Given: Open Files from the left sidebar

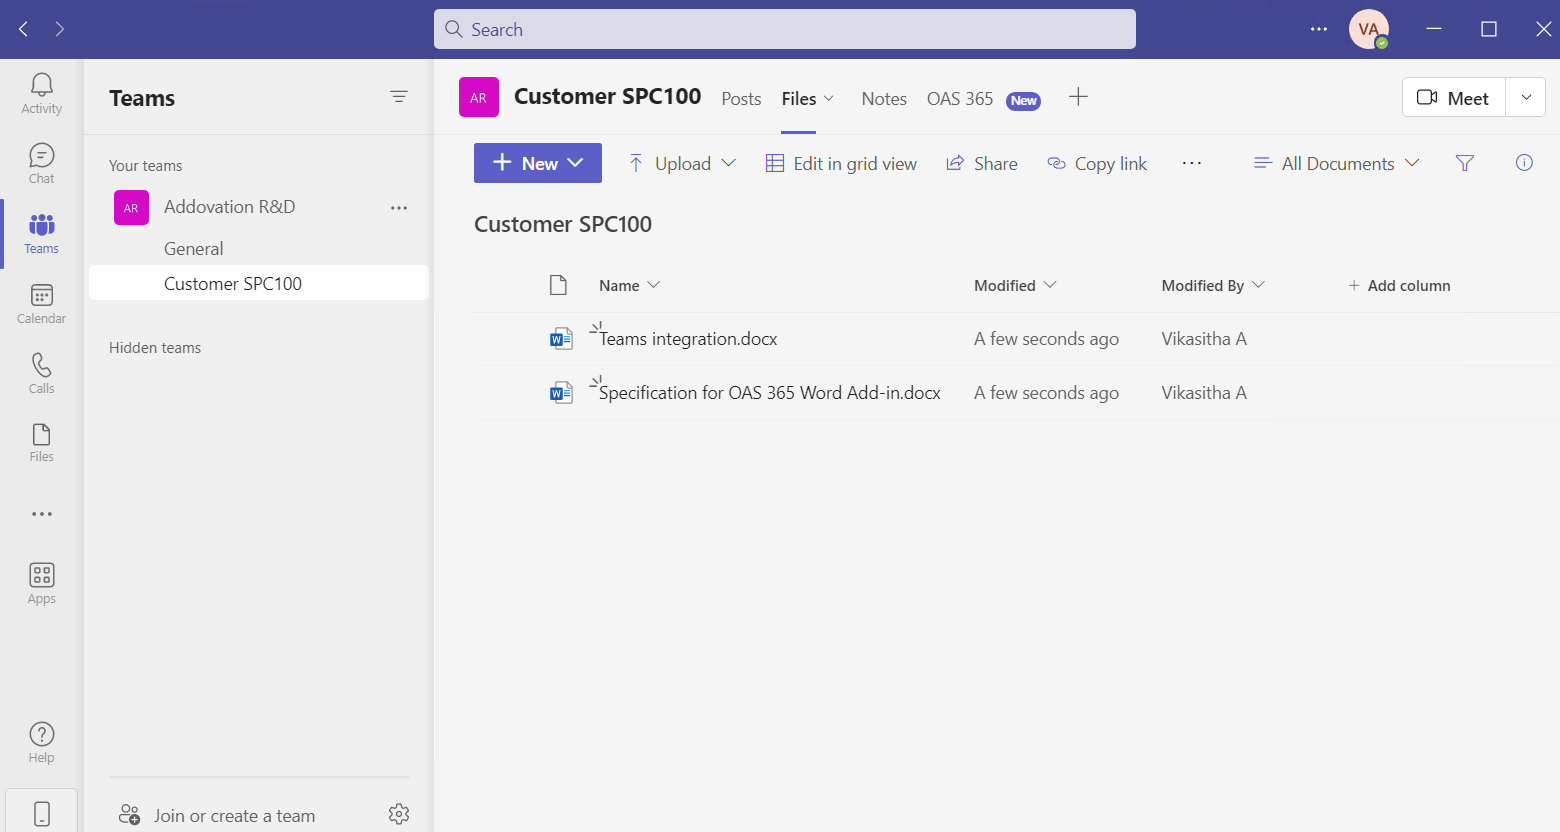Looking at the screenshot, I should [41, 441].
